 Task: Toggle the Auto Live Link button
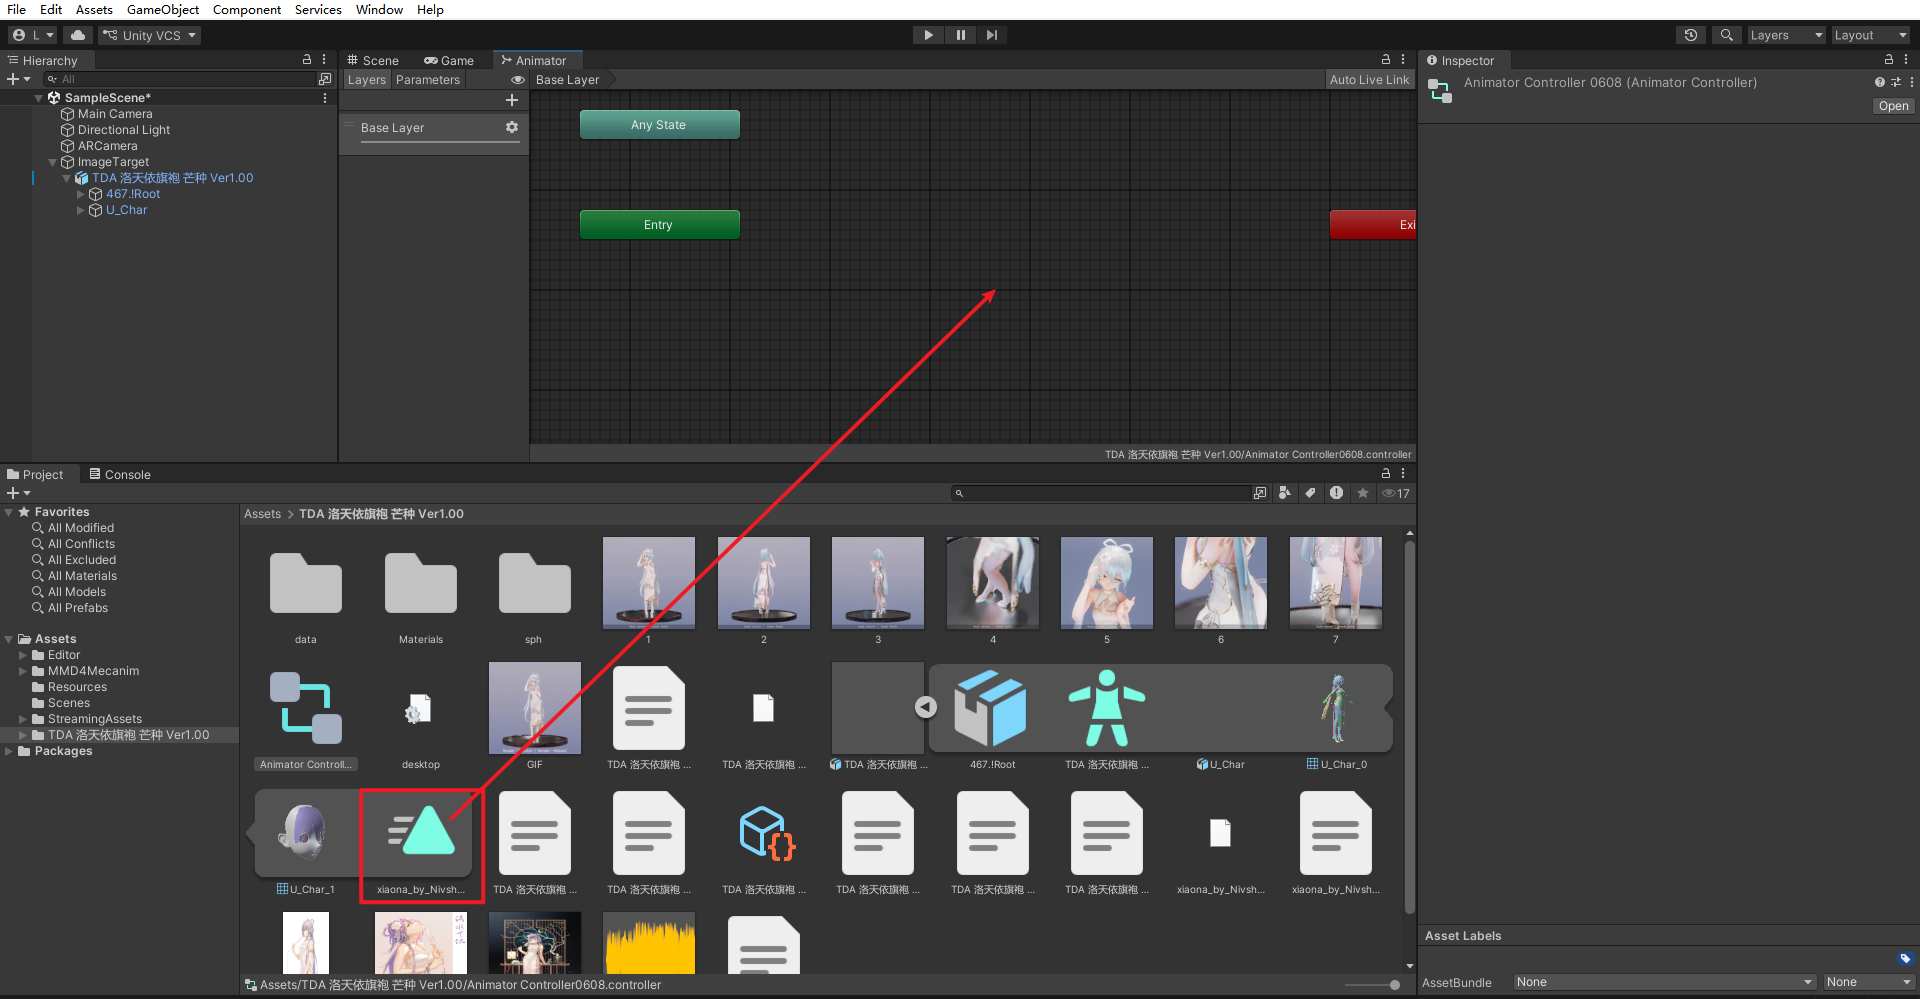tap(1369, 80)
